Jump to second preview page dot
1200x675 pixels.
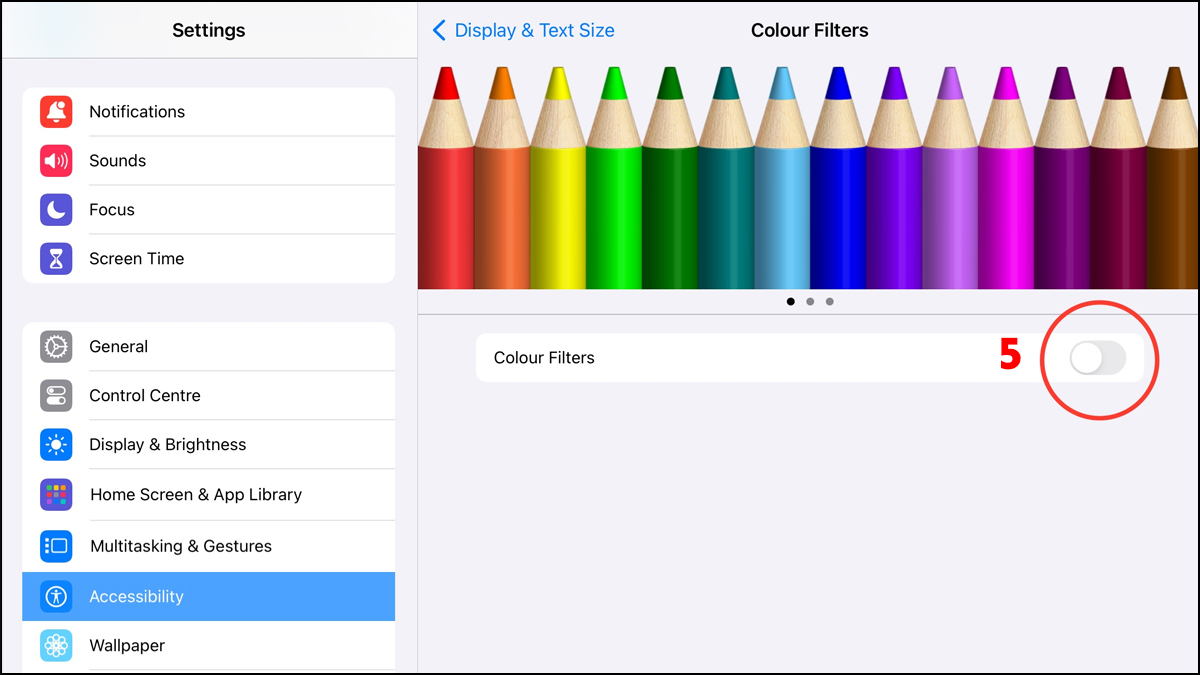pos(810,301)
